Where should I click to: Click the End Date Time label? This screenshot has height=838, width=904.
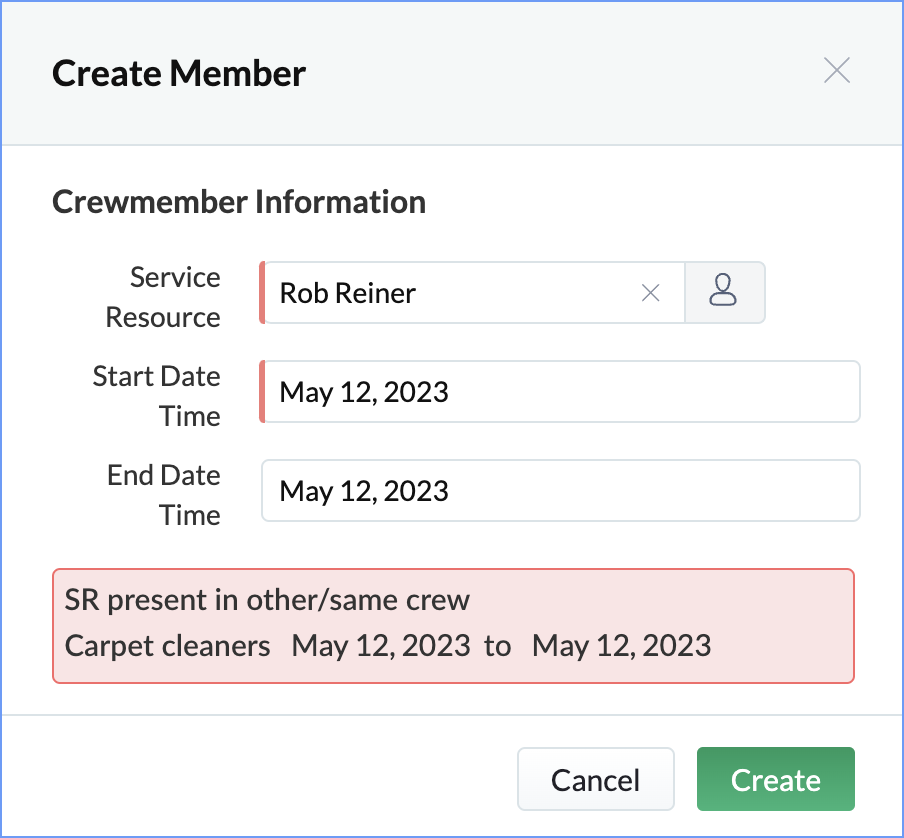pyautogui.click(x=164, y=495)
